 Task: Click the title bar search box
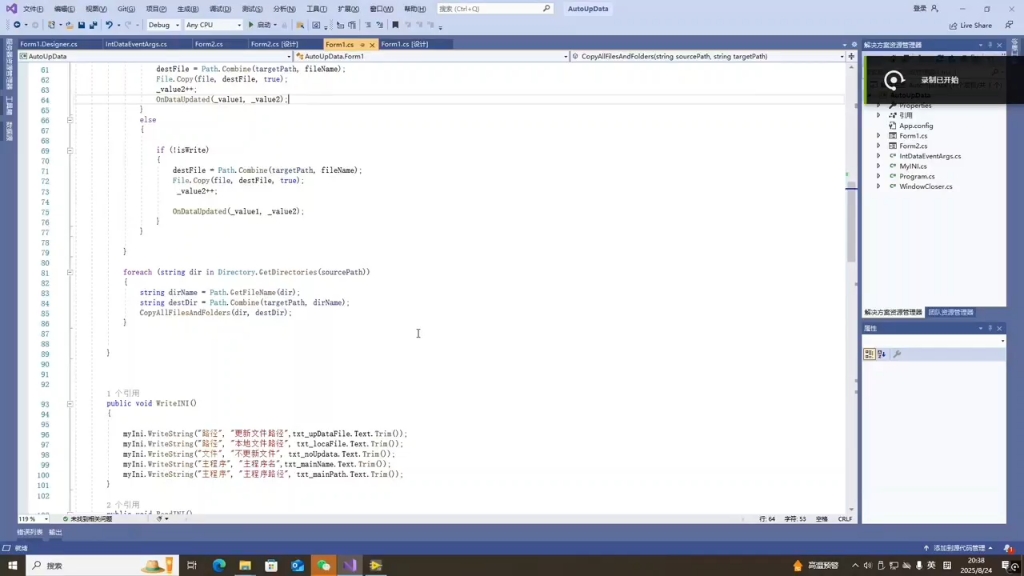click(x=494, y=8)
